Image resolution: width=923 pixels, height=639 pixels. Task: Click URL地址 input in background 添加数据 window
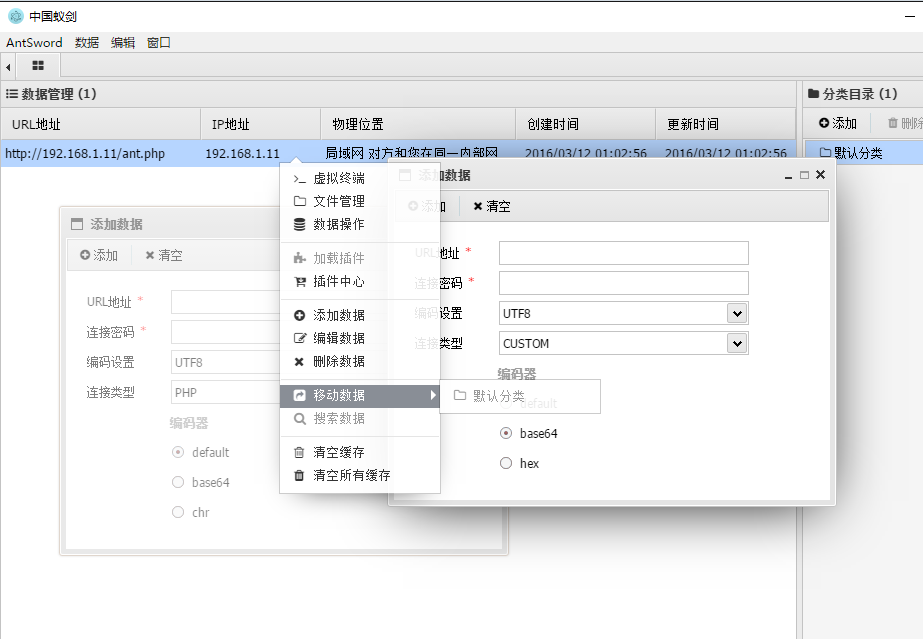coord(225,302)
